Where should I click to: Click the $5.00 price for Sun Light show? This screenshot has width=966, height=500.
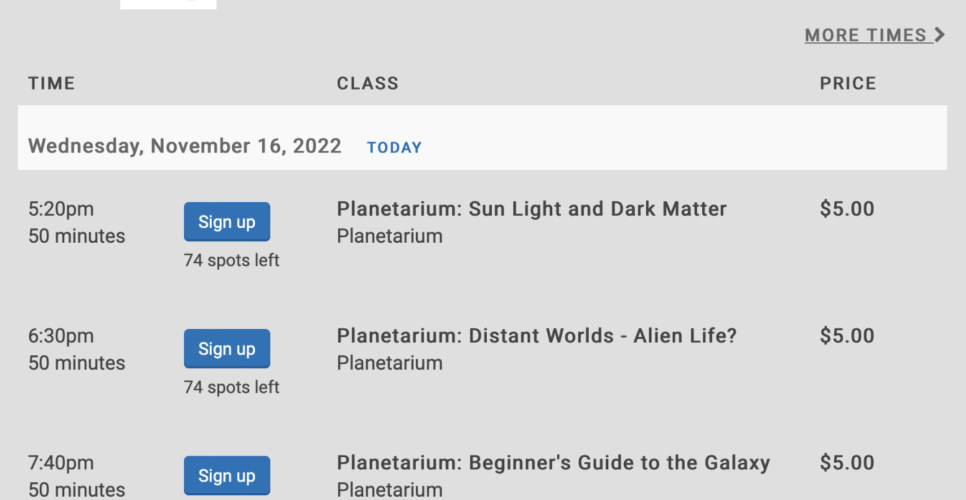847,209
